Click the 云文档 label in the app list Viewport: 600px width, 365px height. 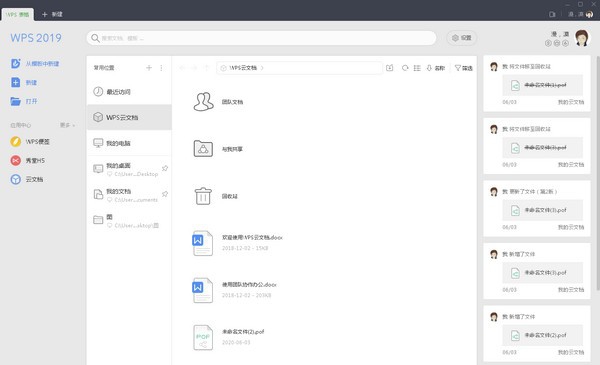[34, 179]
